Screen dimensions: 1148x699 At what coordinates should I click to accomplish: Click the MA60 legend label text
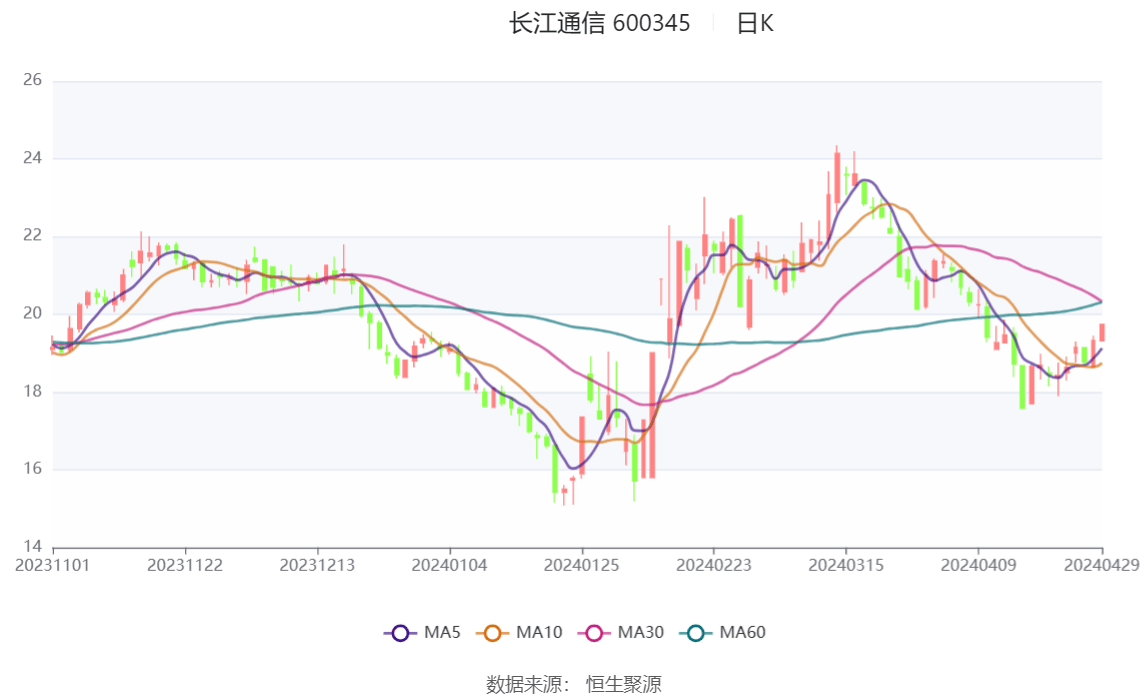click(x=742, y=632)
